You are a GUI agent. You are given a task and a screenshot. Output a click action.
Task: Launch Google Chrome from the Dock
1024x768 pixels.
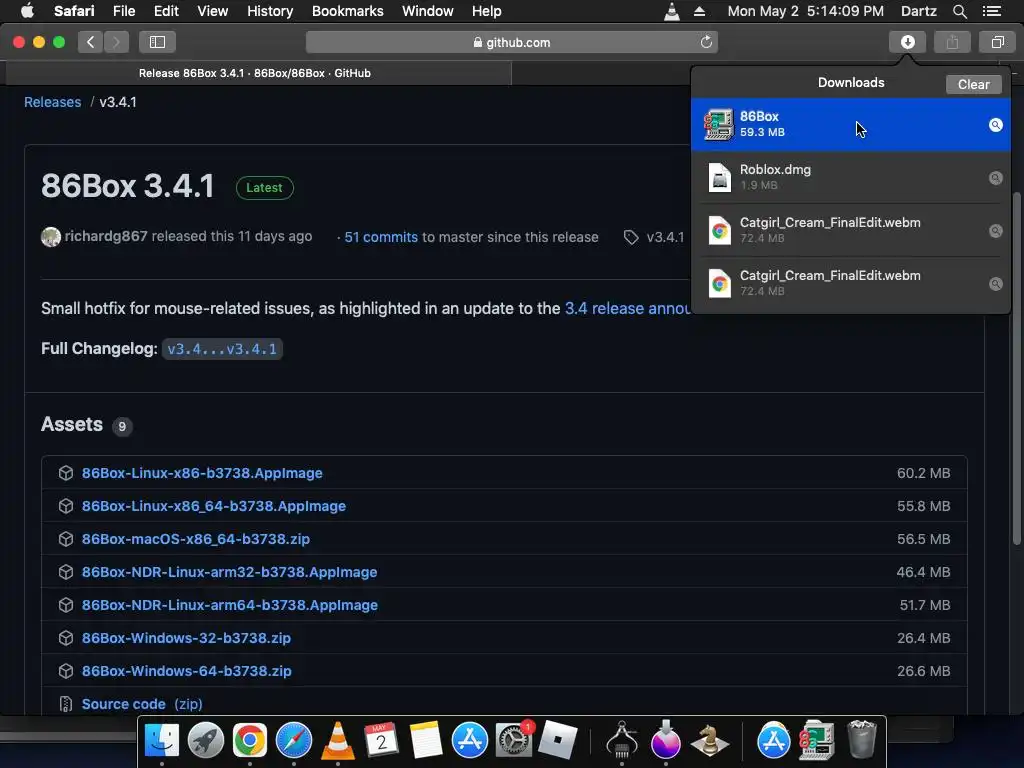(249, 740)
